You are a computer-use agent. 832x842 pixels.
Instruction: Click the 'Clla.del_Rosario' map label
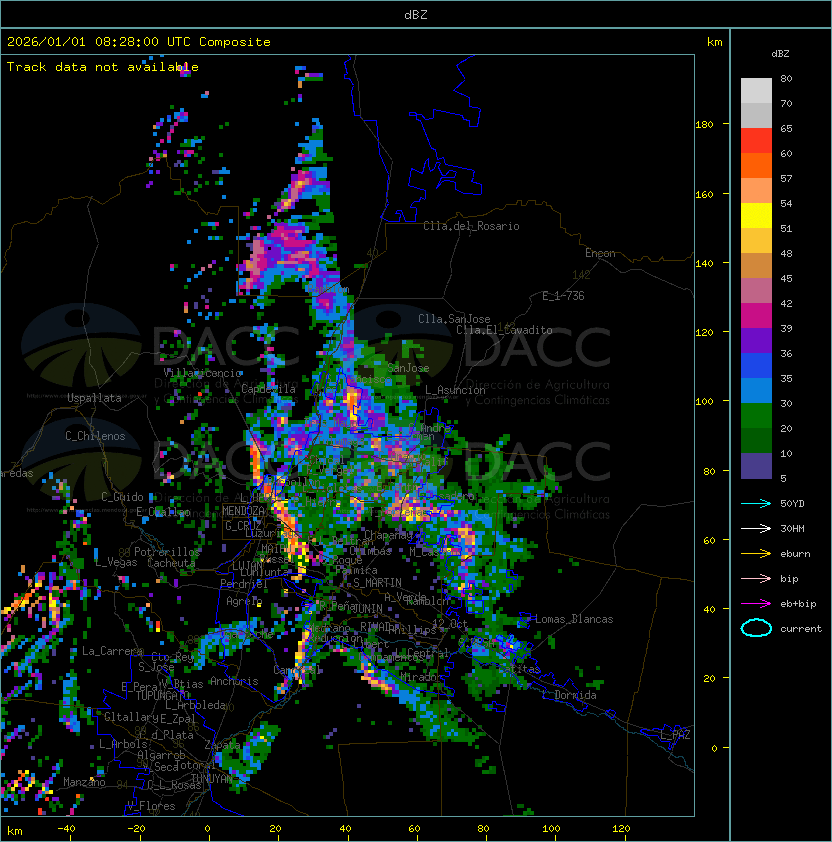tap(471, 226)
